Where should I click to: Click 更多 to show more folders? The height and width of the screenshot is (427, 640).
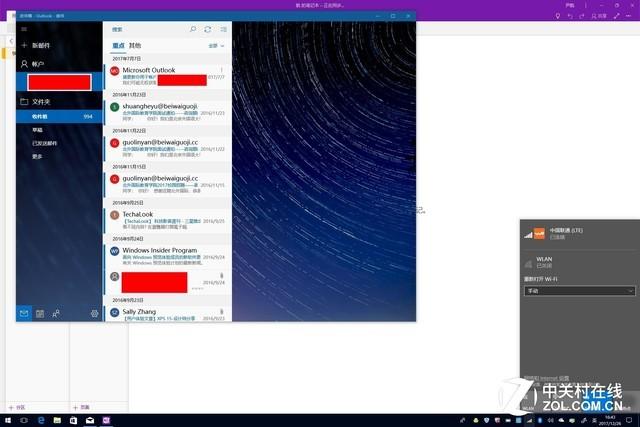[x=37, y=156]
